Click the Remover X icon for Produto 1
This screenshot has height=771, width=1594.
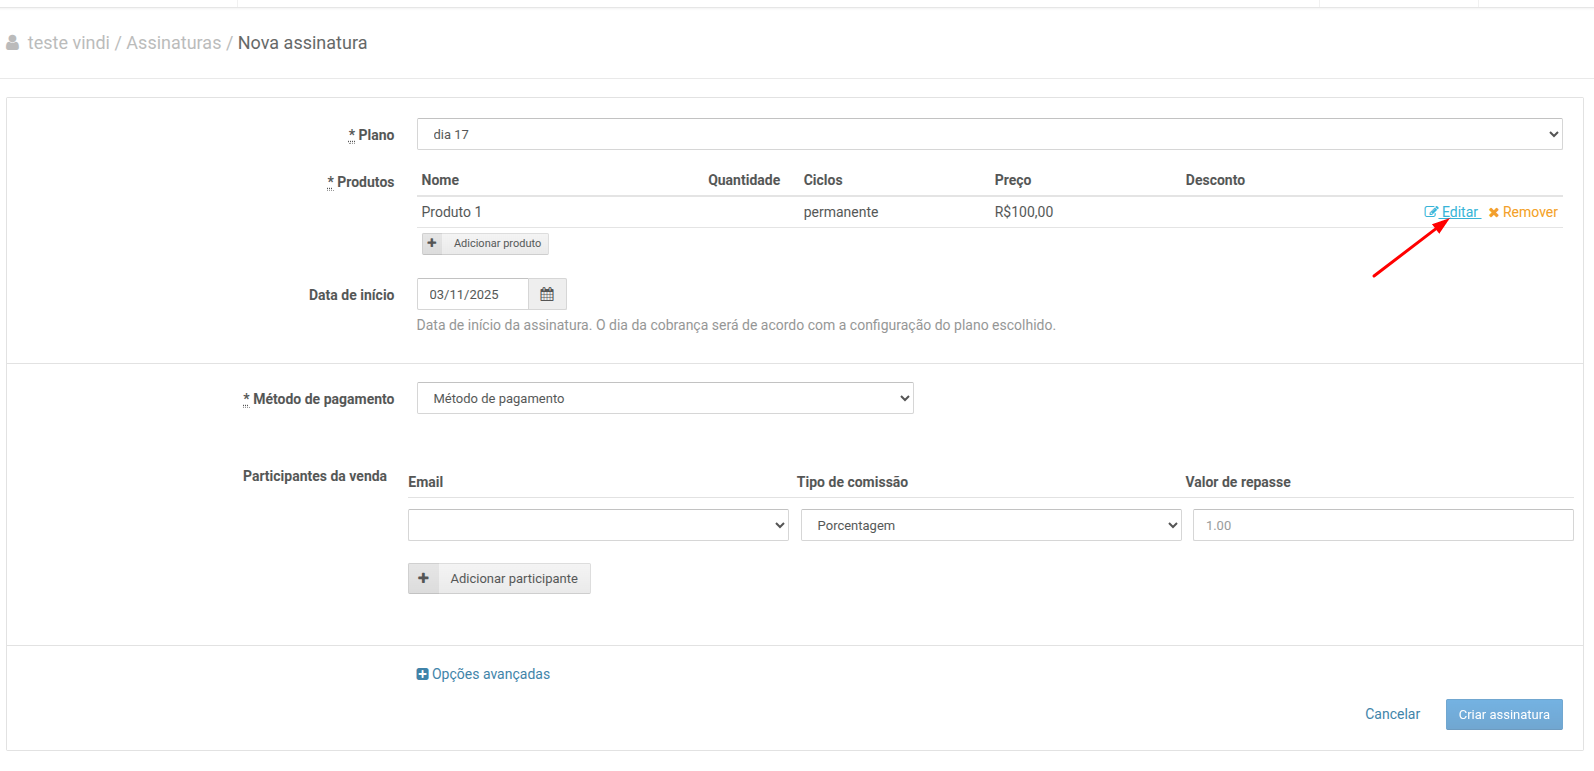pyautogui.click(x=1494, y=213)
